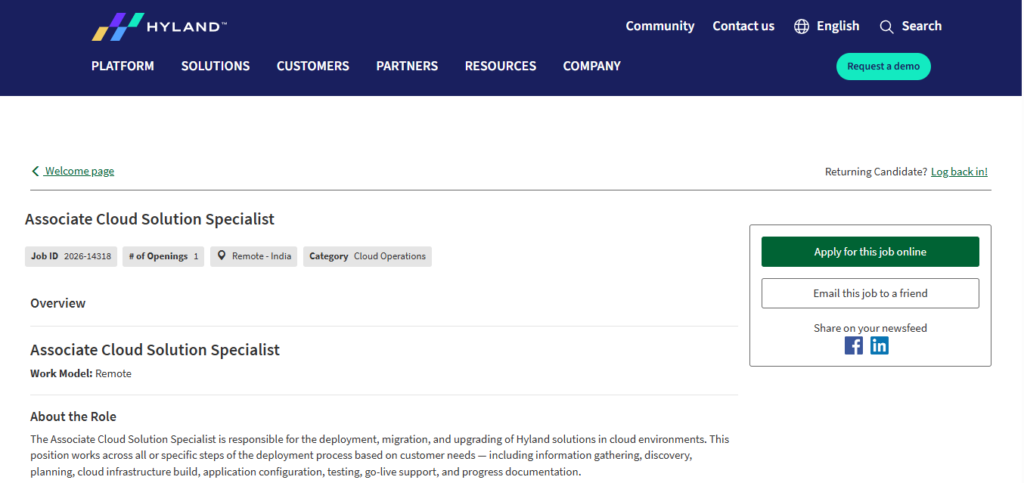Open the PLATFORM menu
1024x483 pixels.
123,66
